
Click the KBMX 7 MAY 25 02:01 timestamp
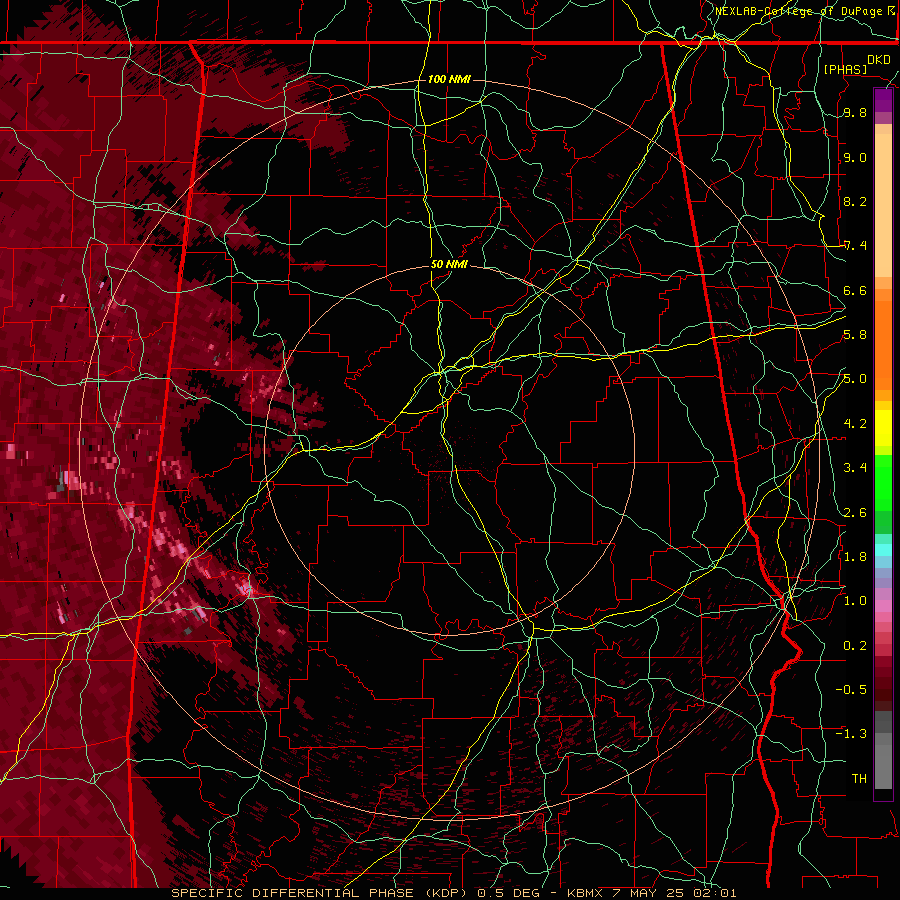pos(651,893)
